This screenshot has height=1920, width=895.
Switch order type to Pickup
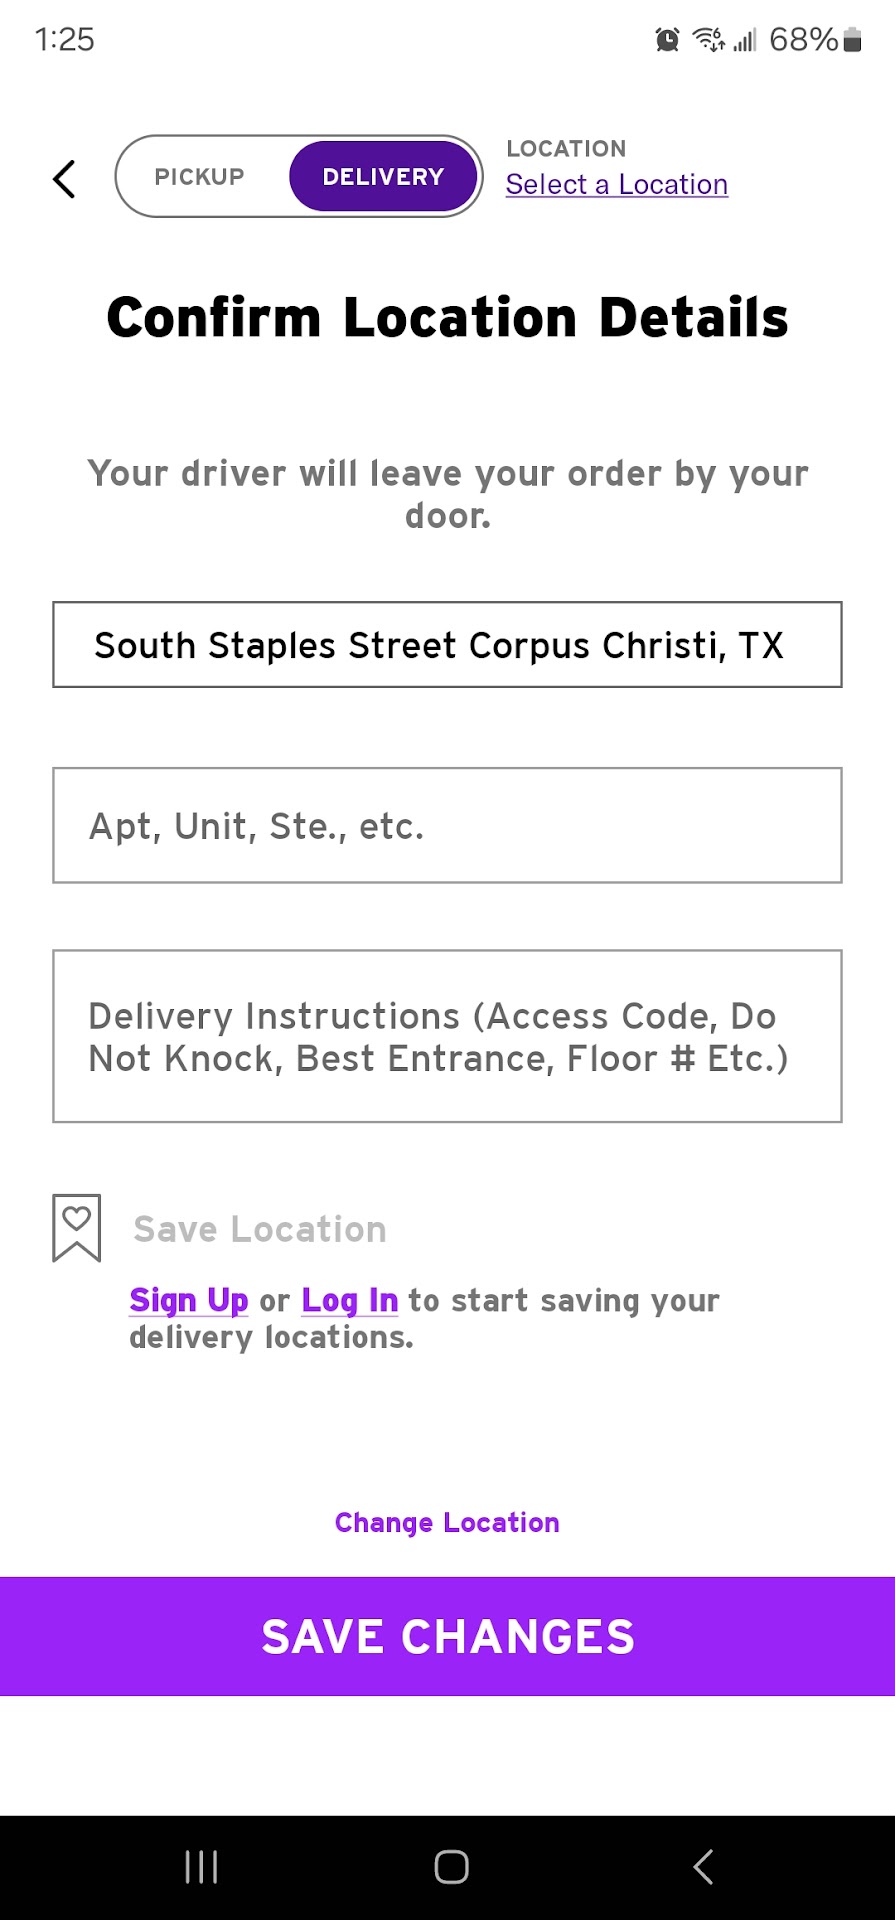(x=200, y=177)
